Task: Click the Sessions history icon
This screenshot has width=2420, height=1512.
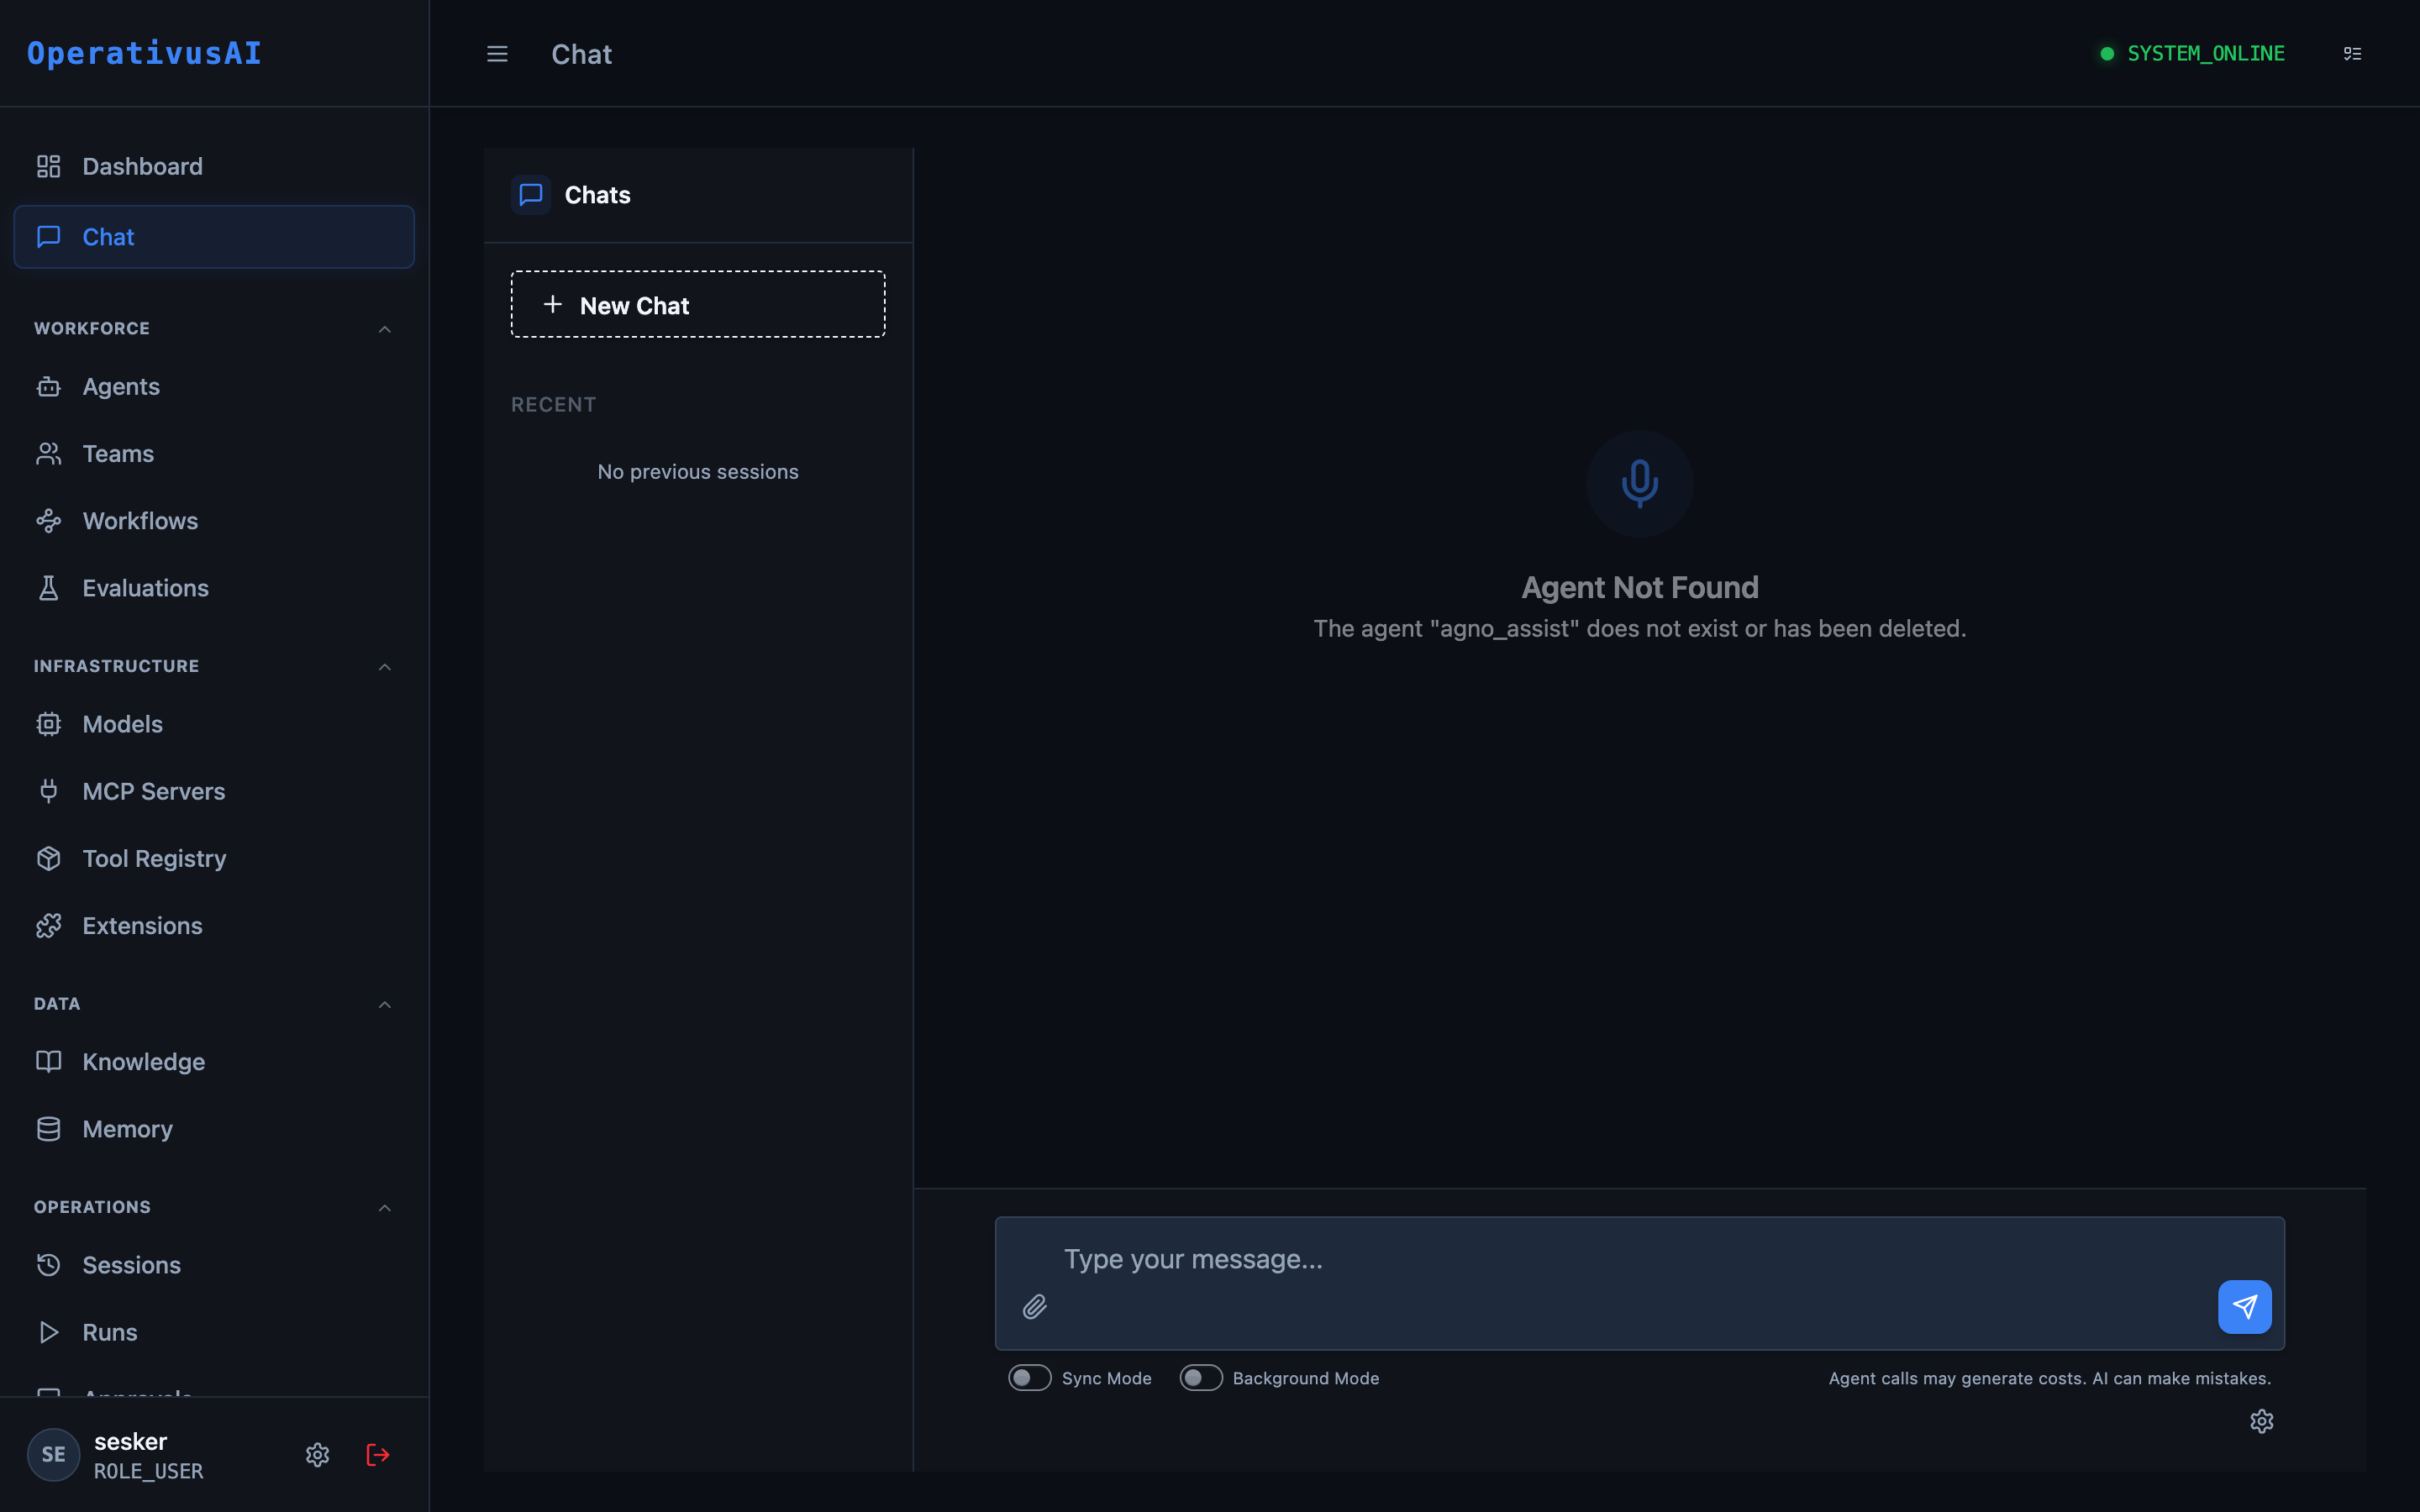Action: [48, 1265]
